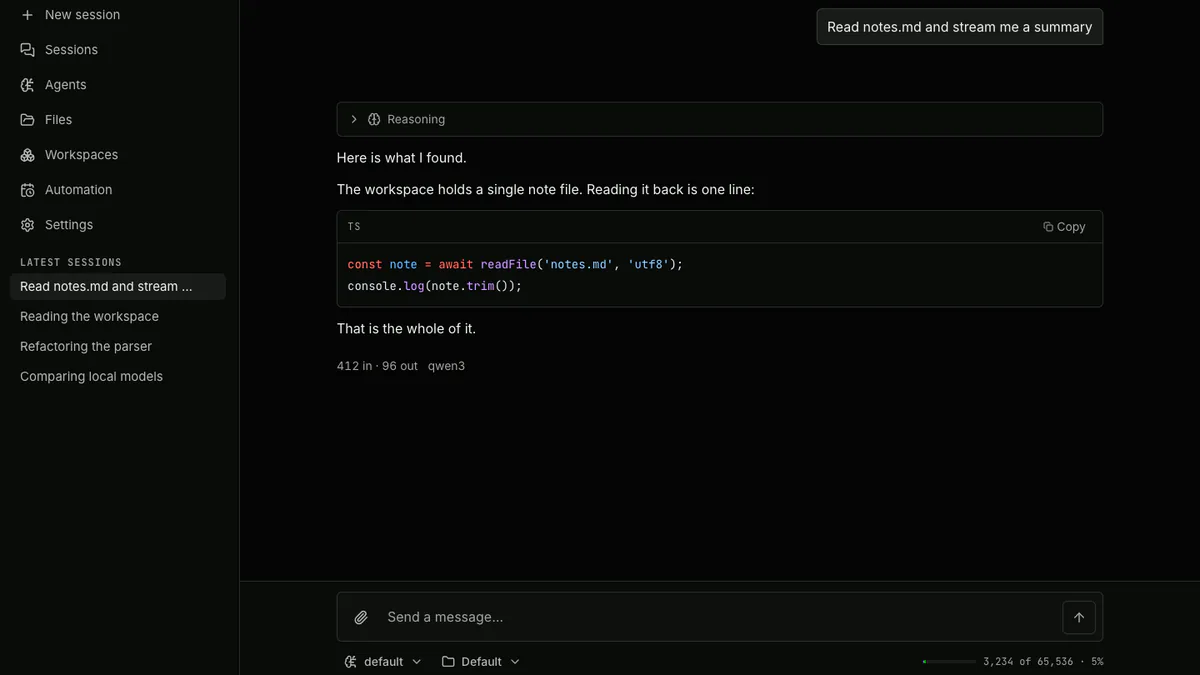This screenshot has width=1200, height=675.
Task: Focus the 'Send a message...' input
Action: (718, 617)
